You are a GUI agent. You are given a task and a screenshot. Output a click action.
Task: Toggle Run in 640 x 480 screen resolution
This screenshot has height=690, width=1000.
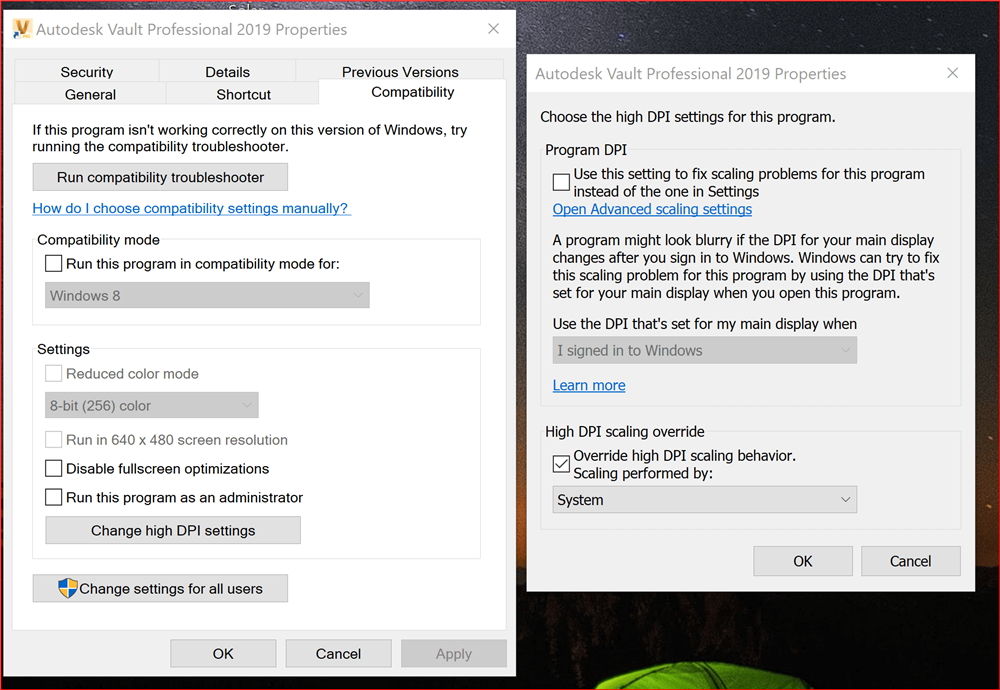coord(54,439)
